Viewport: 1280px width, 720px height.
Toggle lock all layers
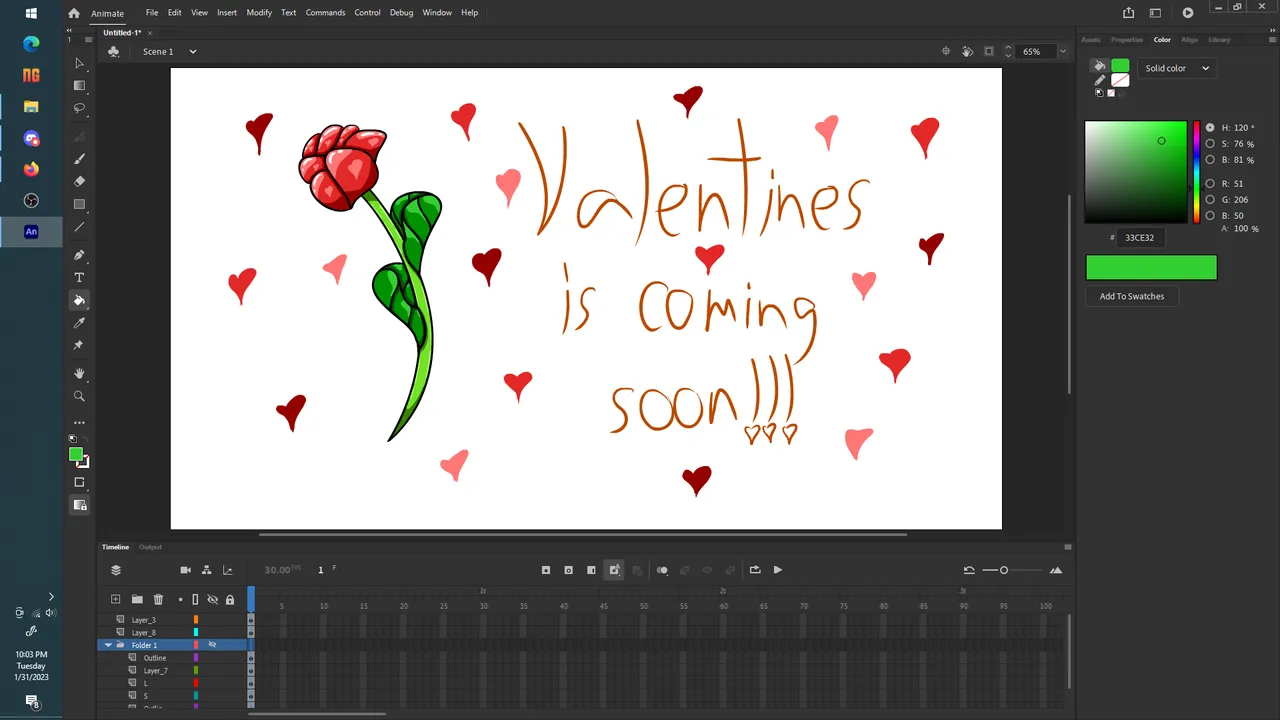point(230,599)
